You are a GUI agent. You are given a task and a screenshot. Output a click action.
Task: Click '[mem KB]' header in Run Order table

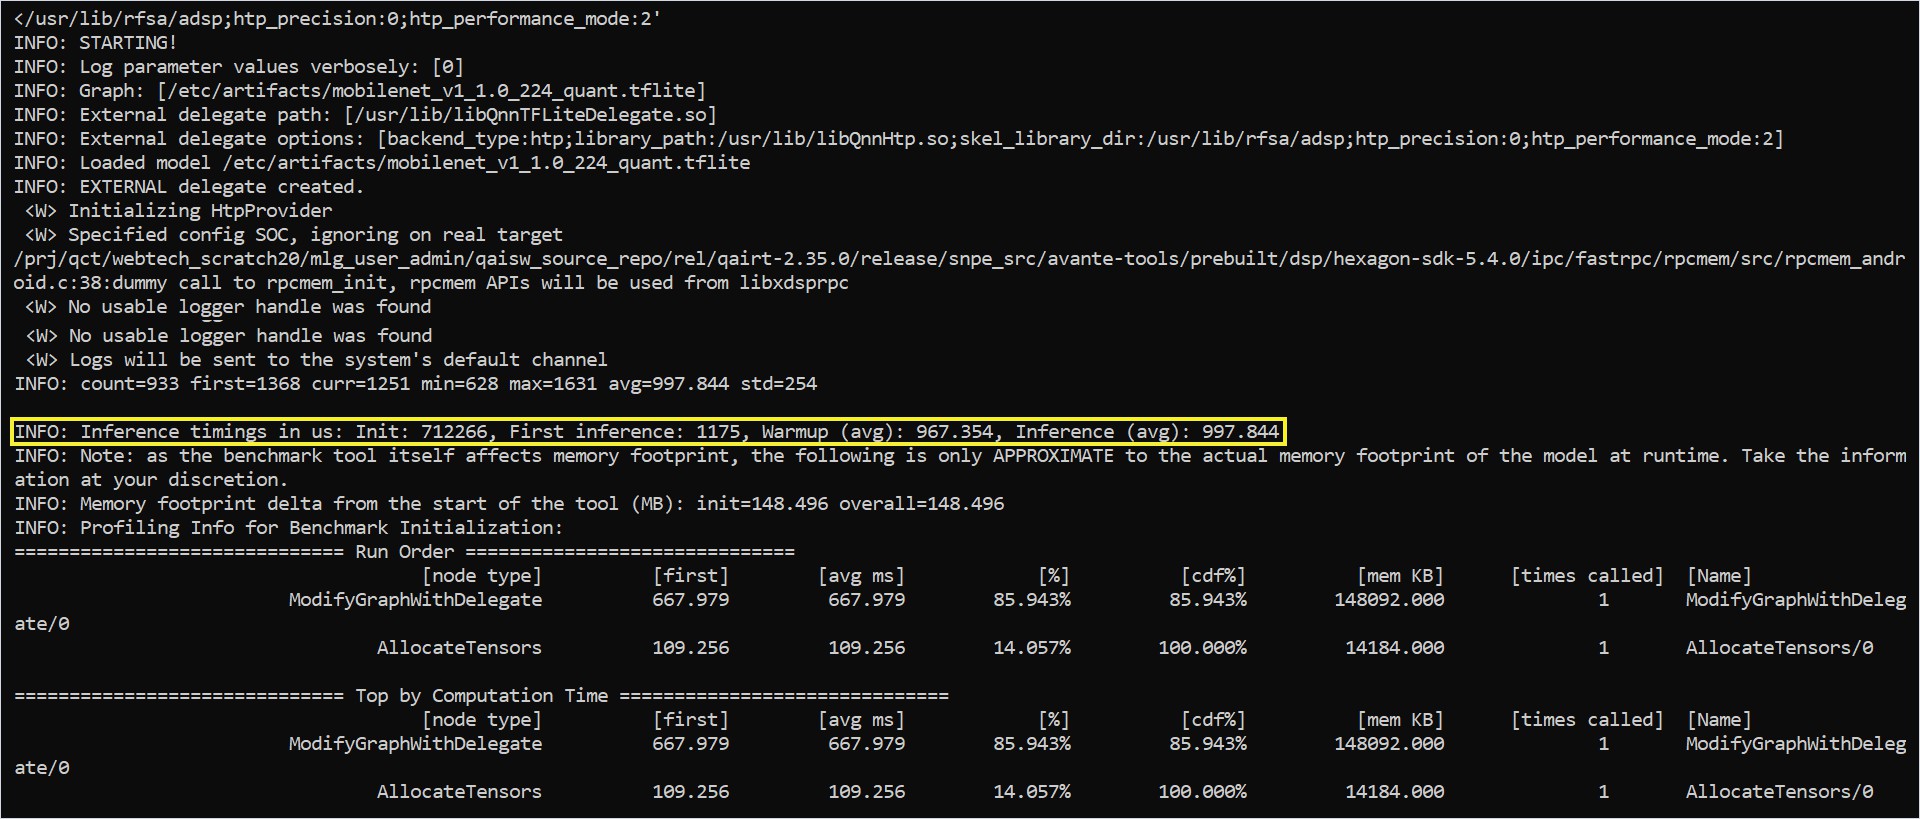1400,576
